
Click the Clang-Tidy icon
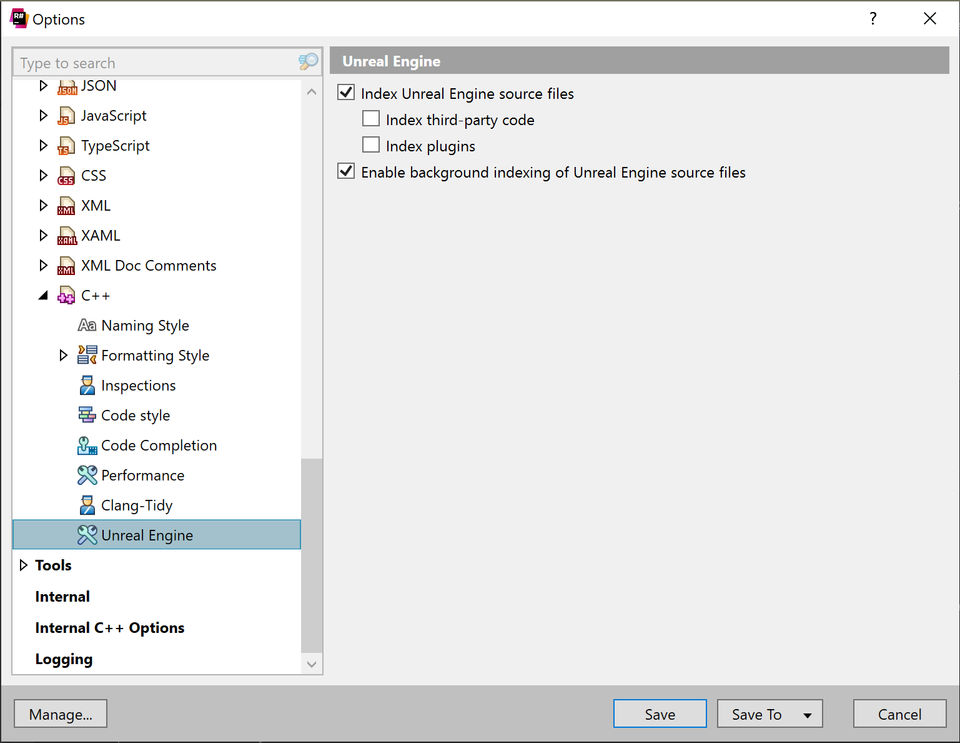click(87, 506)
